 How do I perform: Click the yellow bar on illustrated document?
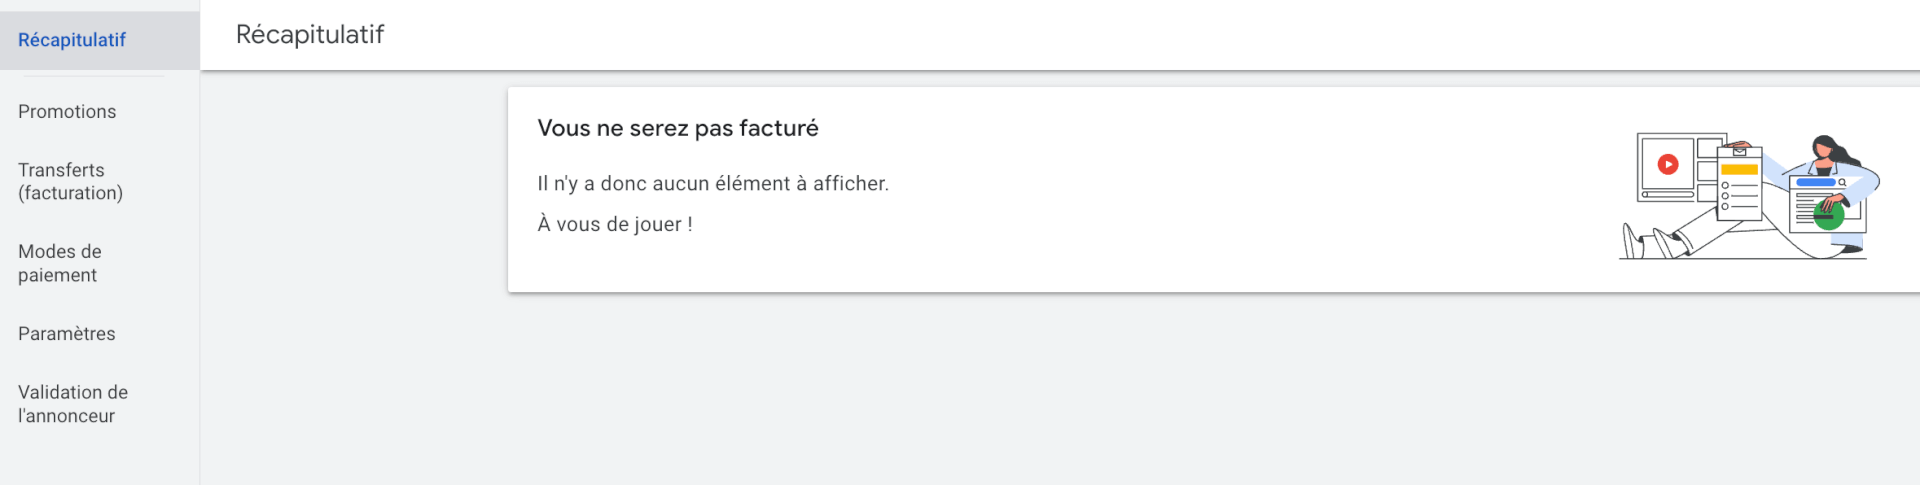1740,169
